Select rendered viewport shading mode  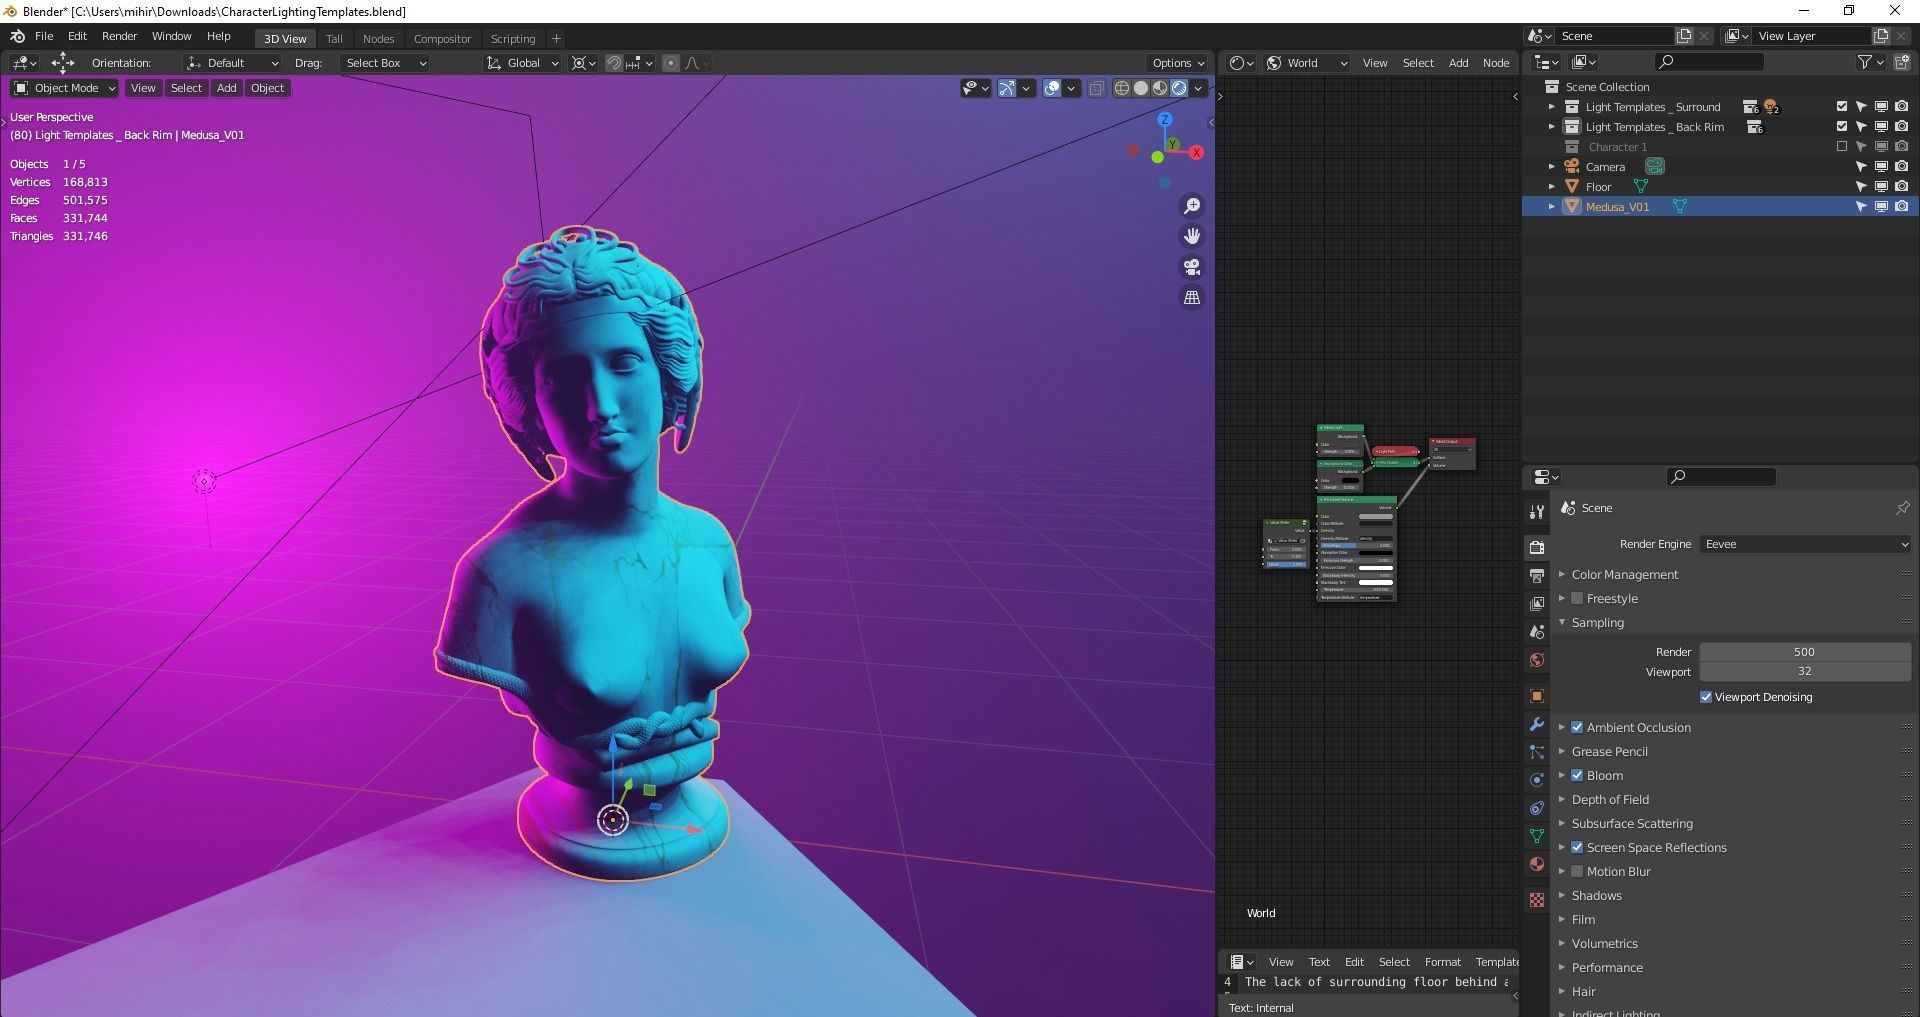pyautogui.click(x=1179, y=88)
